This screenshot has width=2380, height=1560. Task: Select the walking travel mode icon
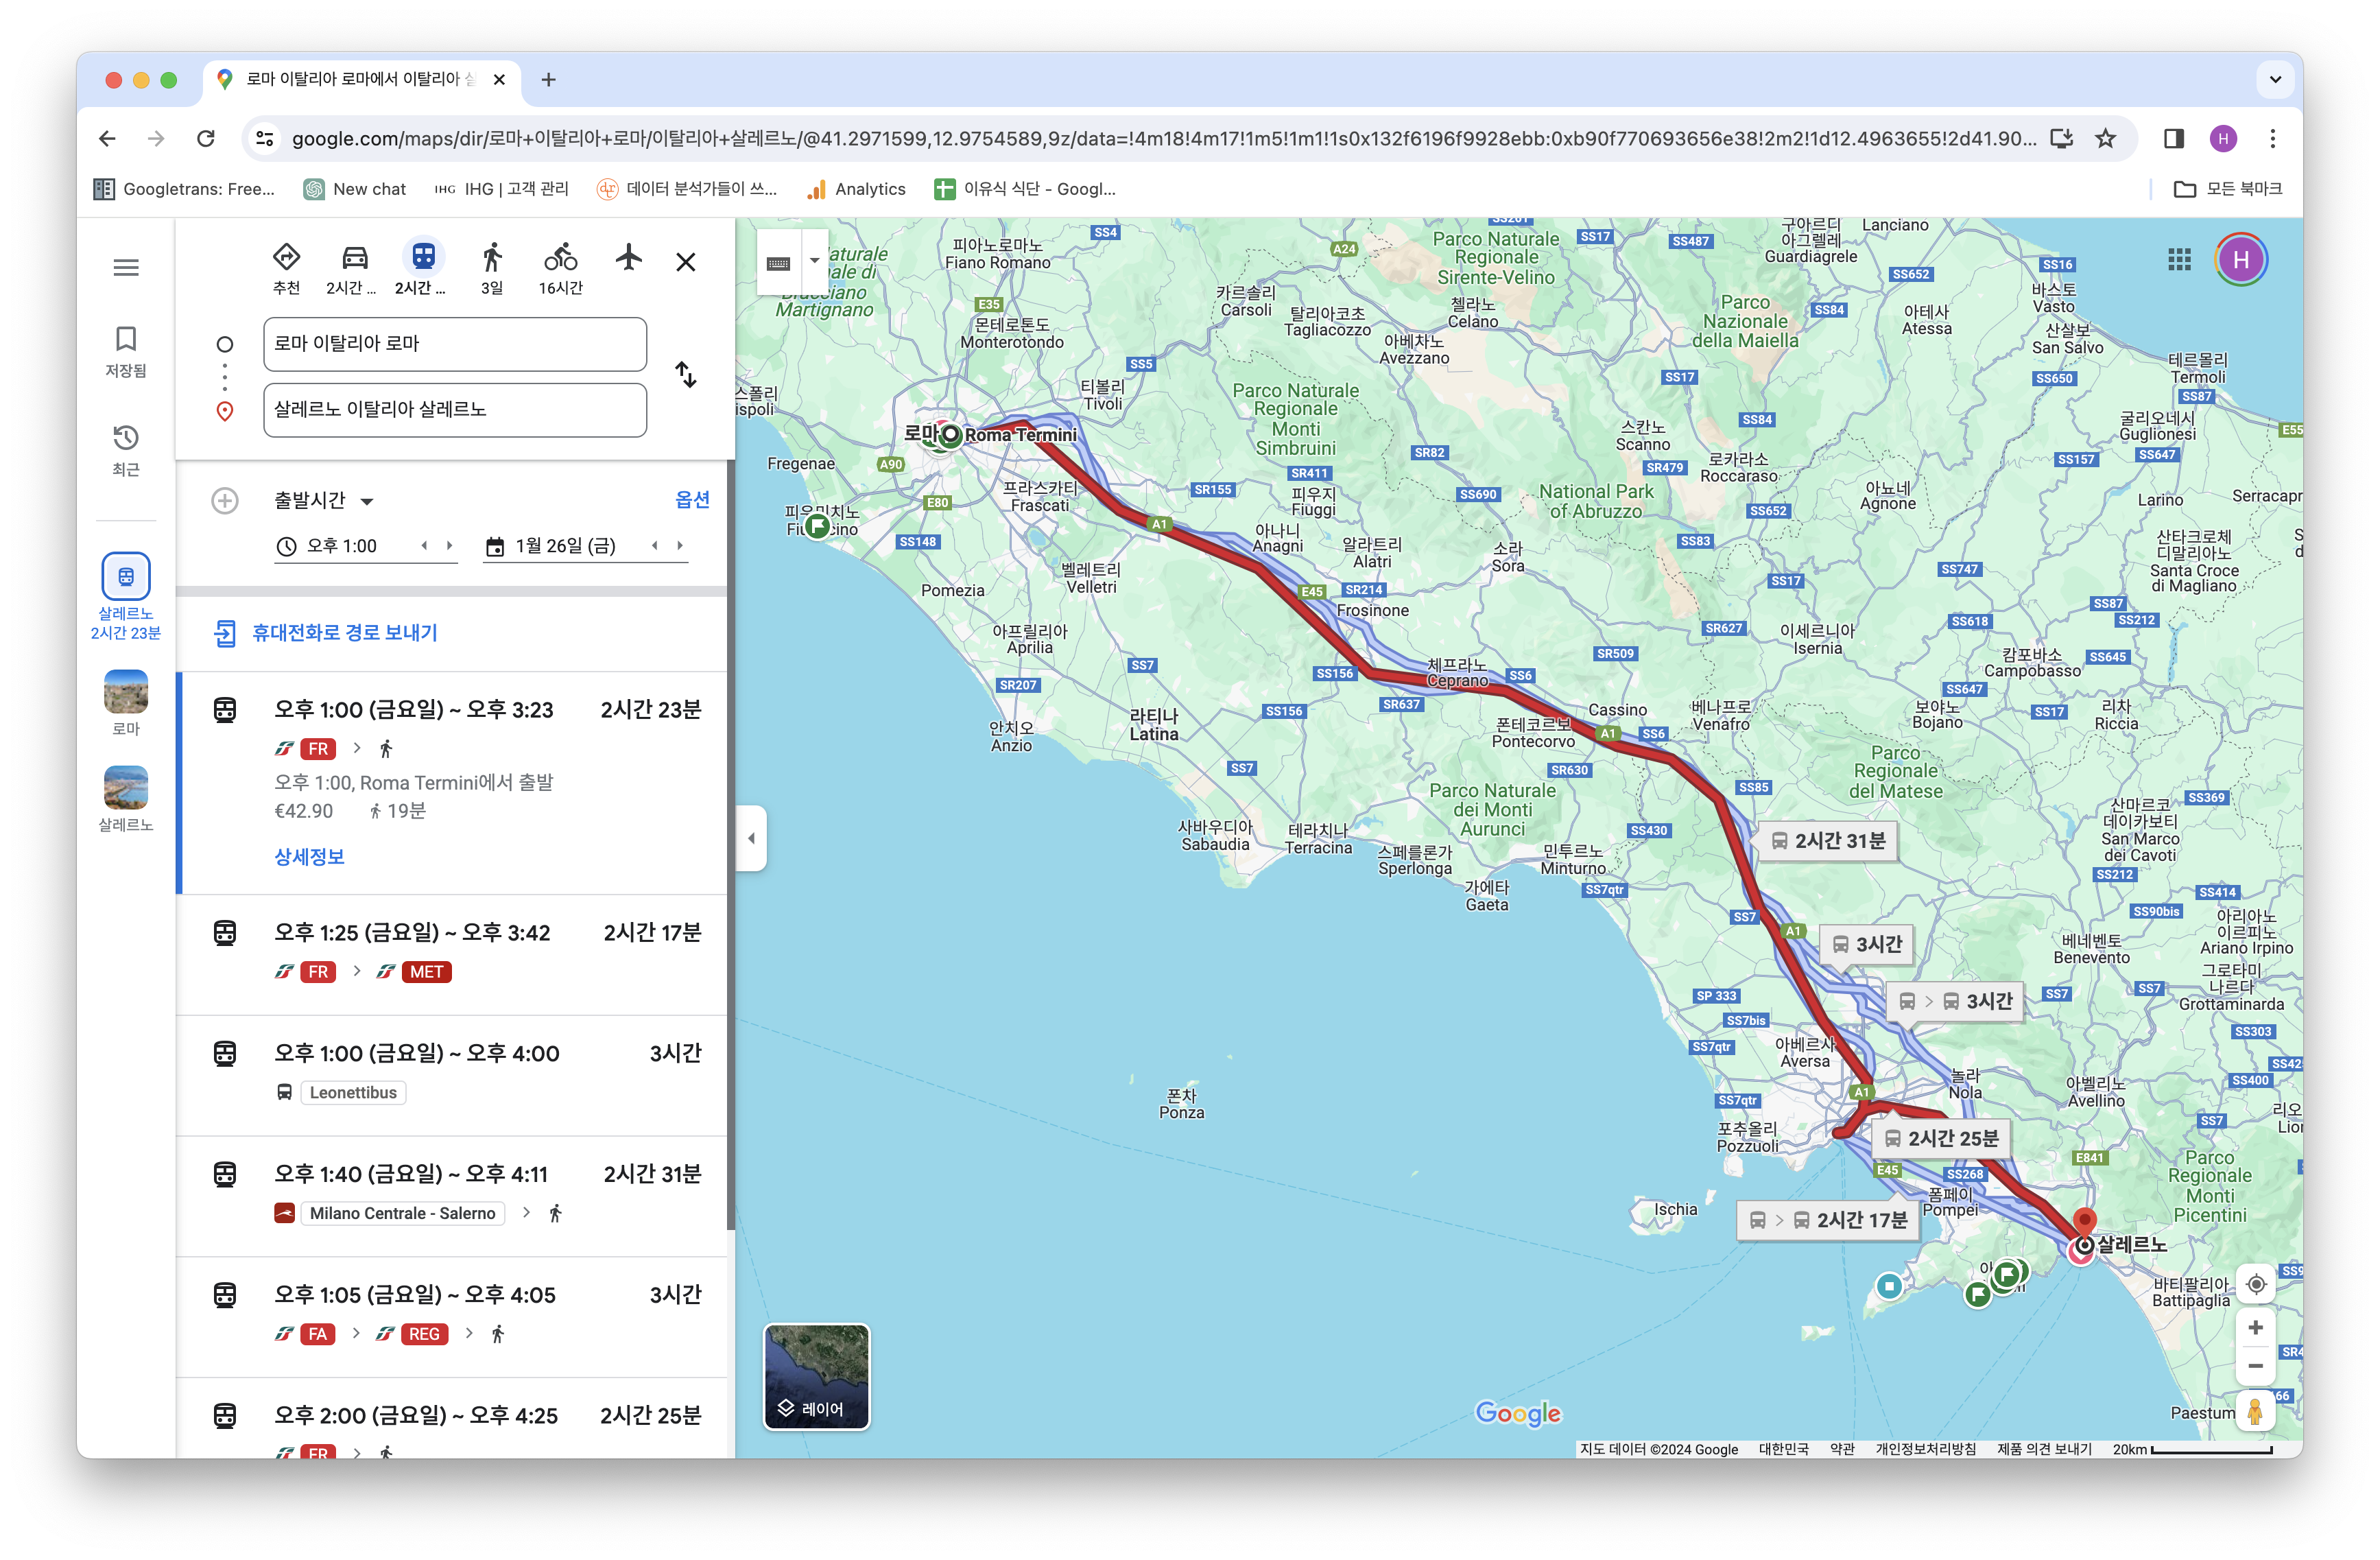(x=491, y=258)
